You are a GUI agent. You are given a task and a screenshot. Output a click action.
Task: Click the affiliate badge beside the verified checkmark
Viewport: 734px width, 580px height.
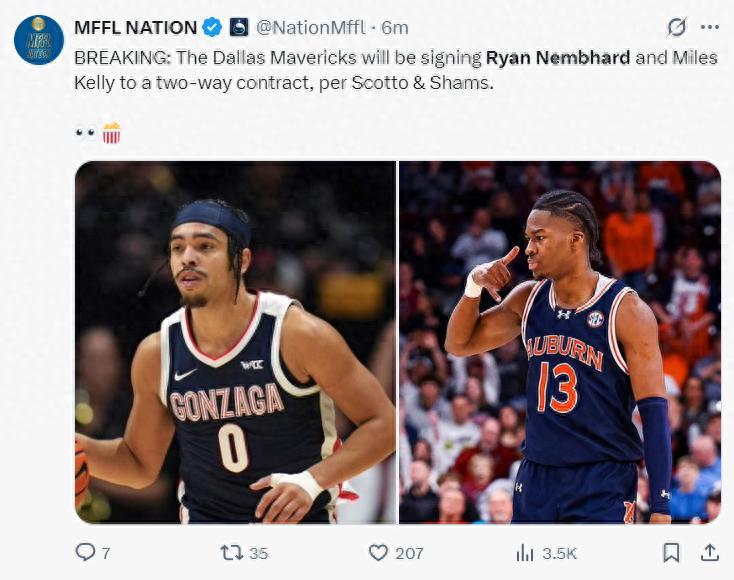click(x=239, y=27)
